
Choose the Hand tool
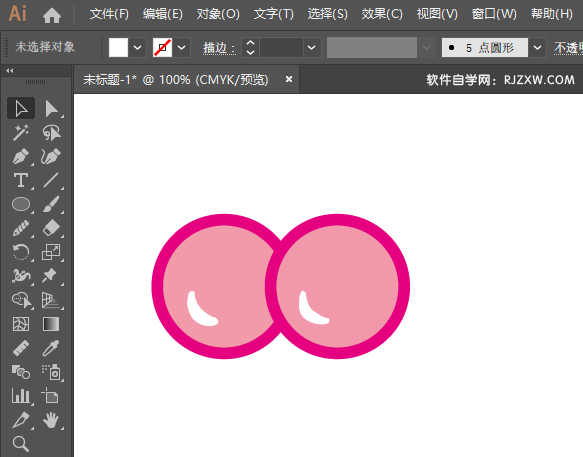tap(51, 420)
